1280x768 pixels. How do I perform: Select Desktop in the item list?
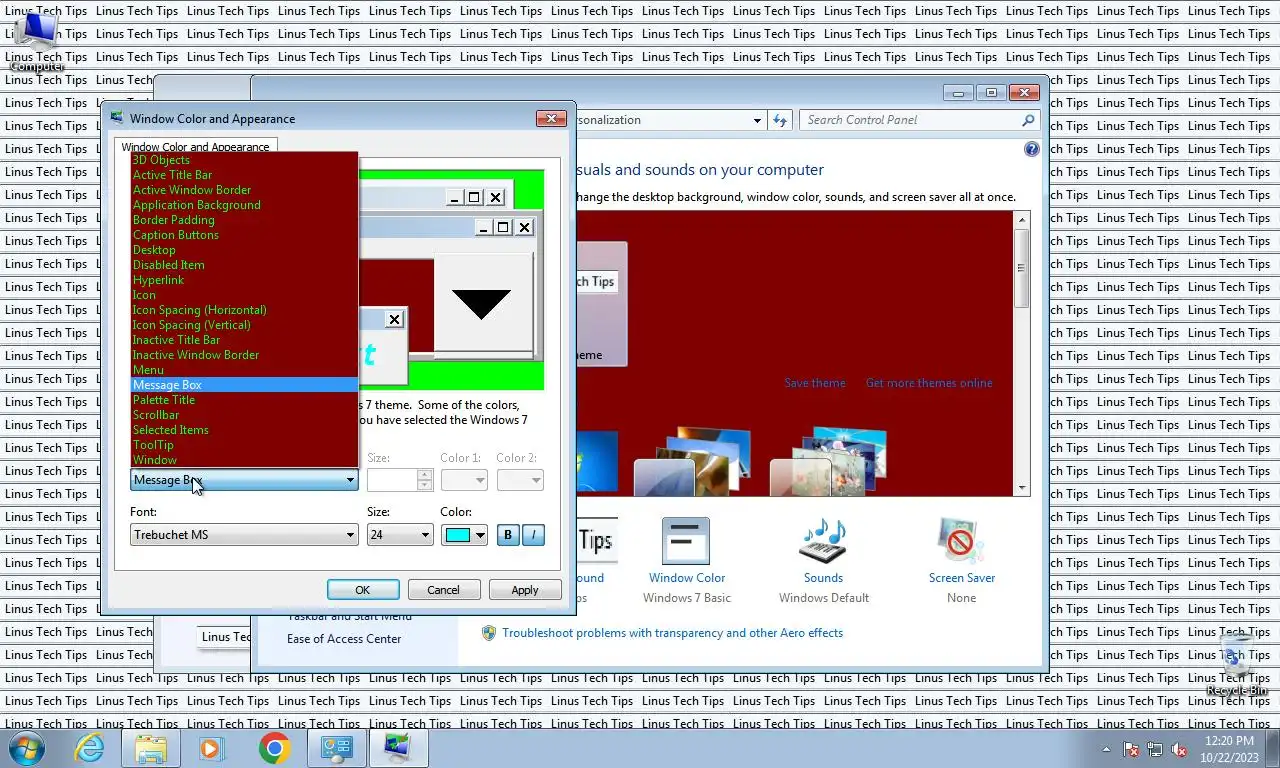click(244, 250)
